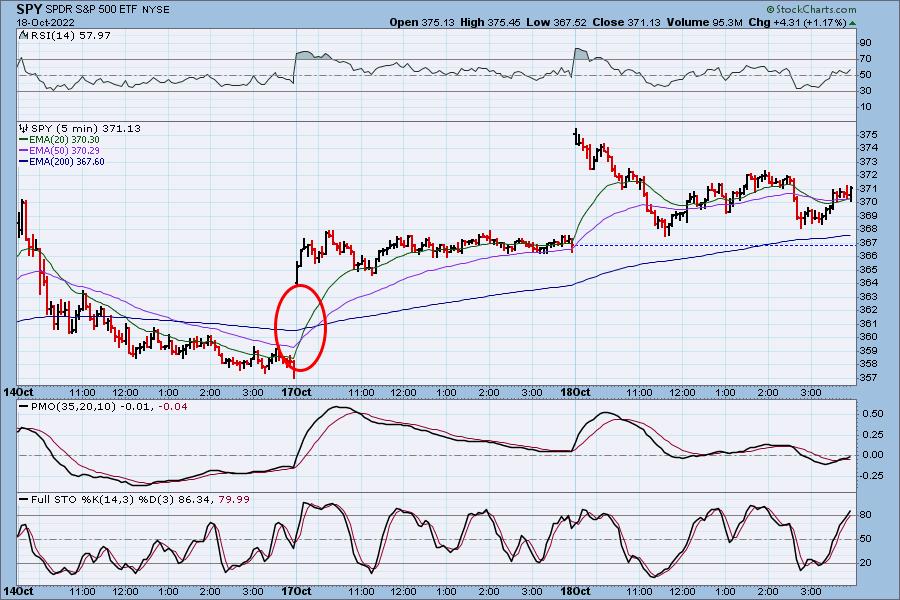Click the 0.50 PMO axis label

click(873, 414)
